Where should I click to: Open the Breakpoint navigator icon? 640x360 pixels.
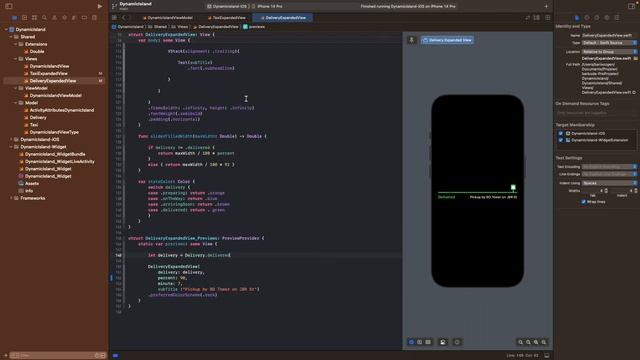tap(84, 18)
